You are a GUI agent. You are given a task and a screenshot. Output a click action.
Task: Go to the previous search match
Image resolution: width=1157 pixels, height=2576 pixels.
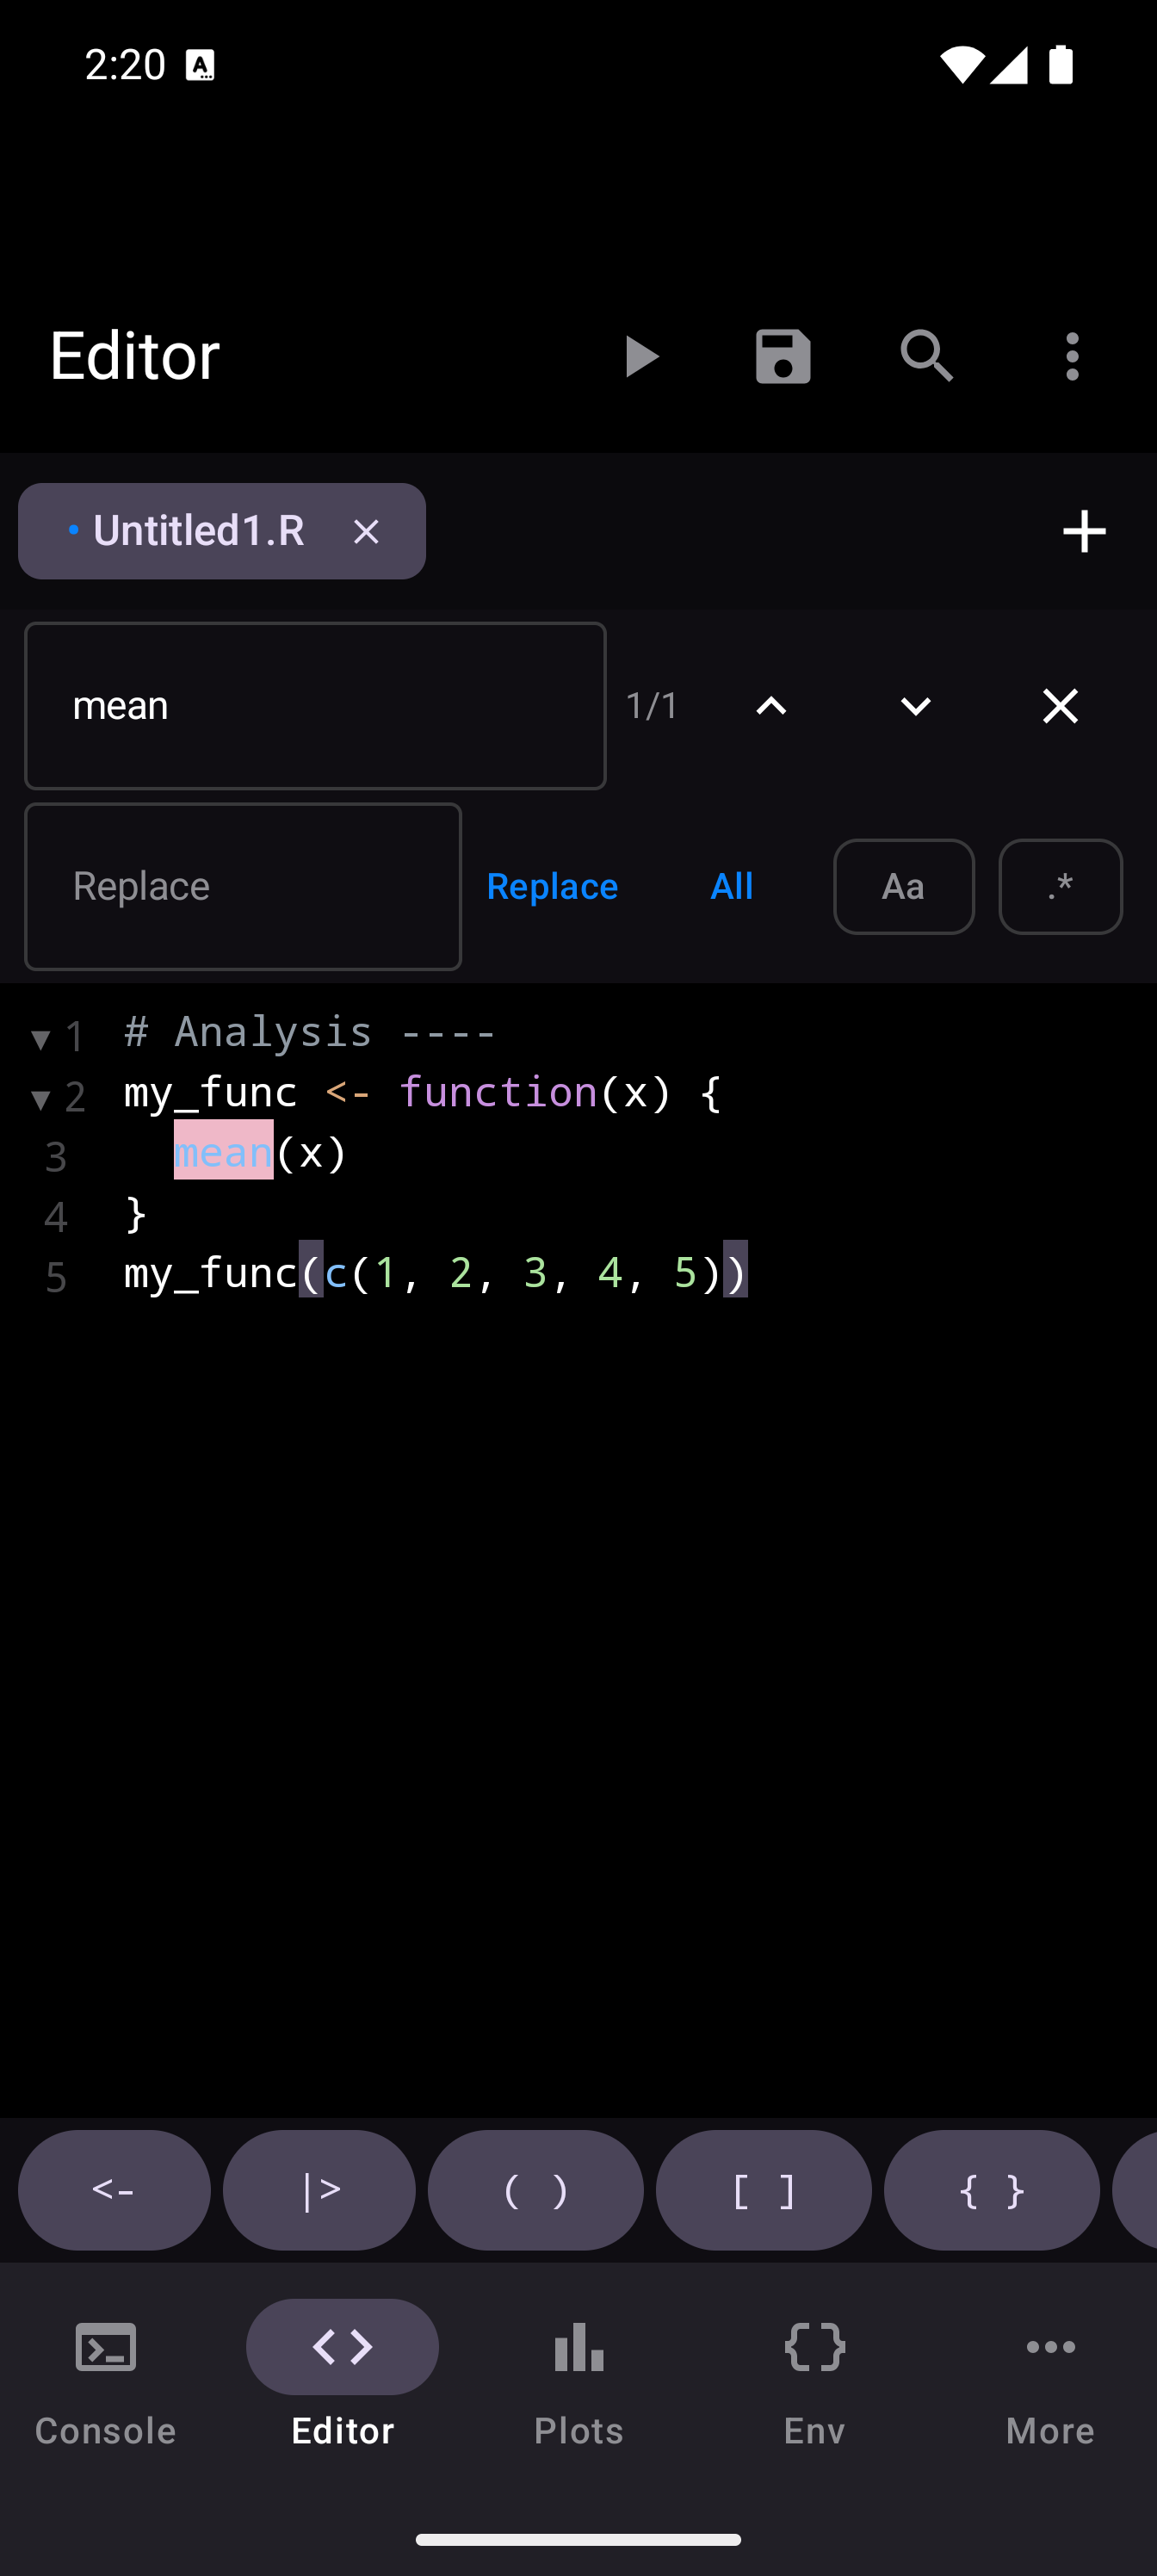(771, 706)
